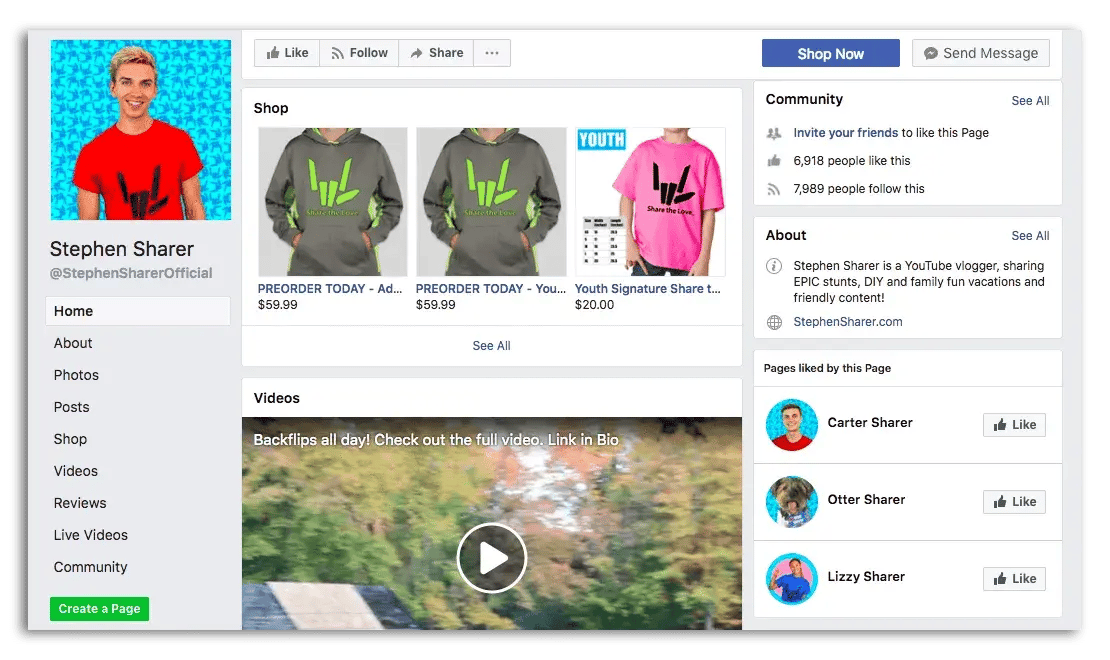The width and height of the screenshot is (1110, 660).
Task: Open the Reviews section from sidebar
Action: [x=80, y=503]
